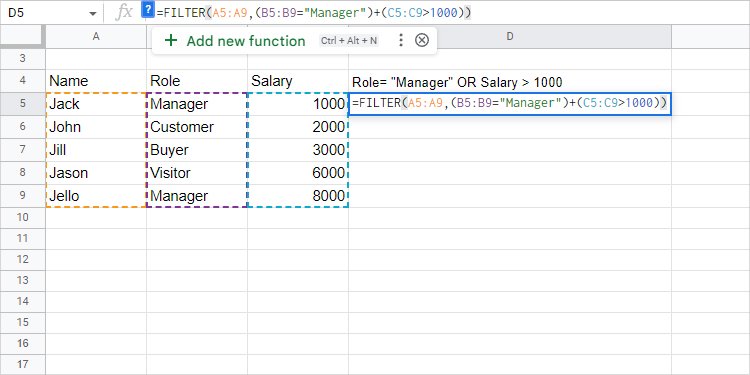Screen dimensions: 750x375
Task: Select row 5 header
Action: (23, 104)
